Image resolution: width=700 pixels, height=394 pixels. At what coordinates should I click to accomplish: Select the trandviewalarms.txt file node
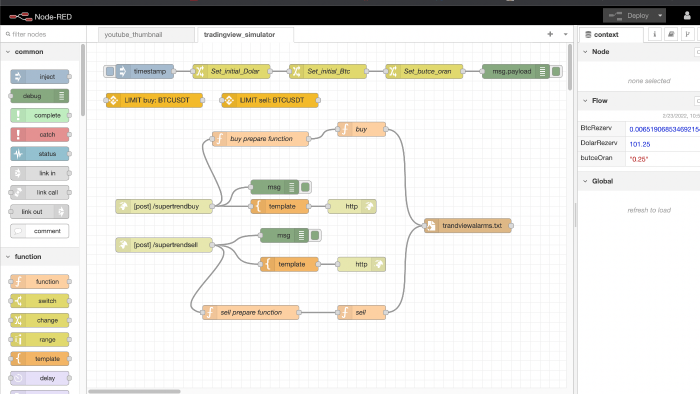pyautogui.click(x=467, y=226)
